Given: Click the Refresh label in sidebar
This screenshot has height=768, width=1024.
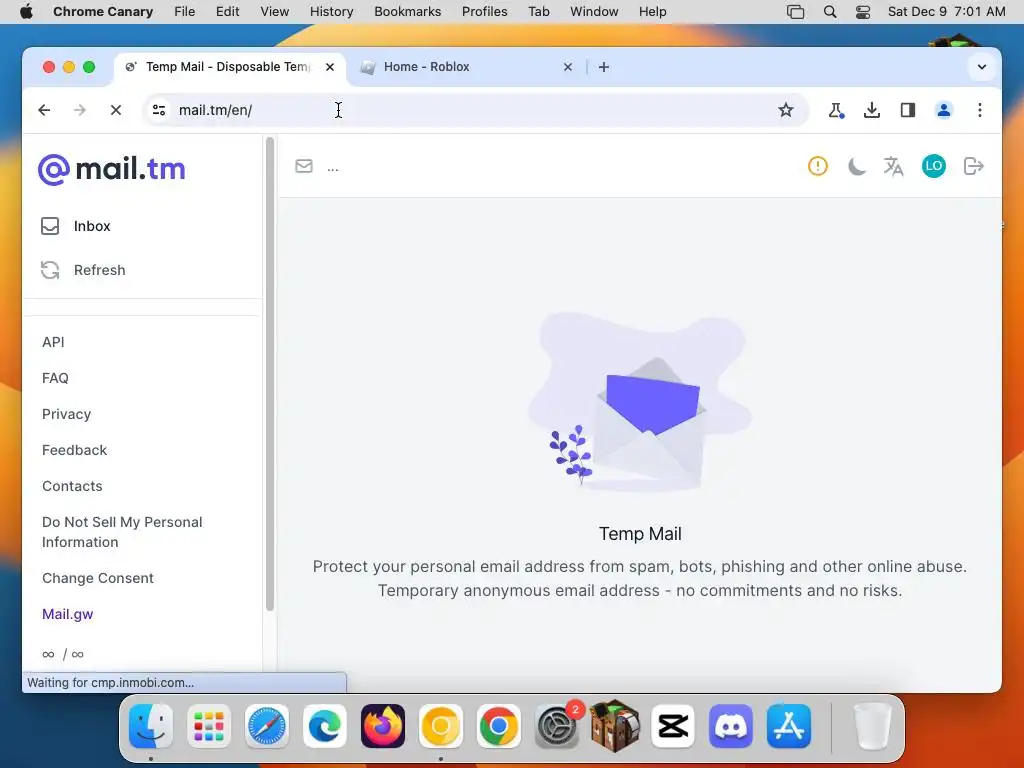Looking at the screenshot, I should 99,270.
